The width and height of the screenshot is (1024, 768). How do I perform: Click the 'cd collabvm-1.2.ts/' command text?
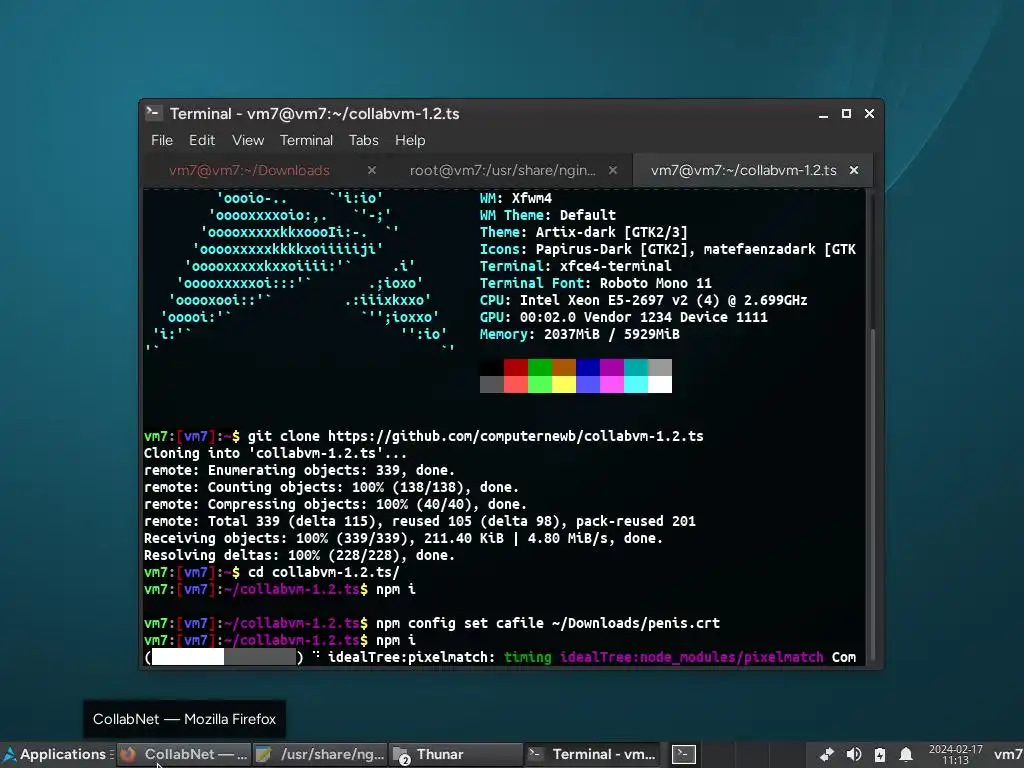(323, 572)
